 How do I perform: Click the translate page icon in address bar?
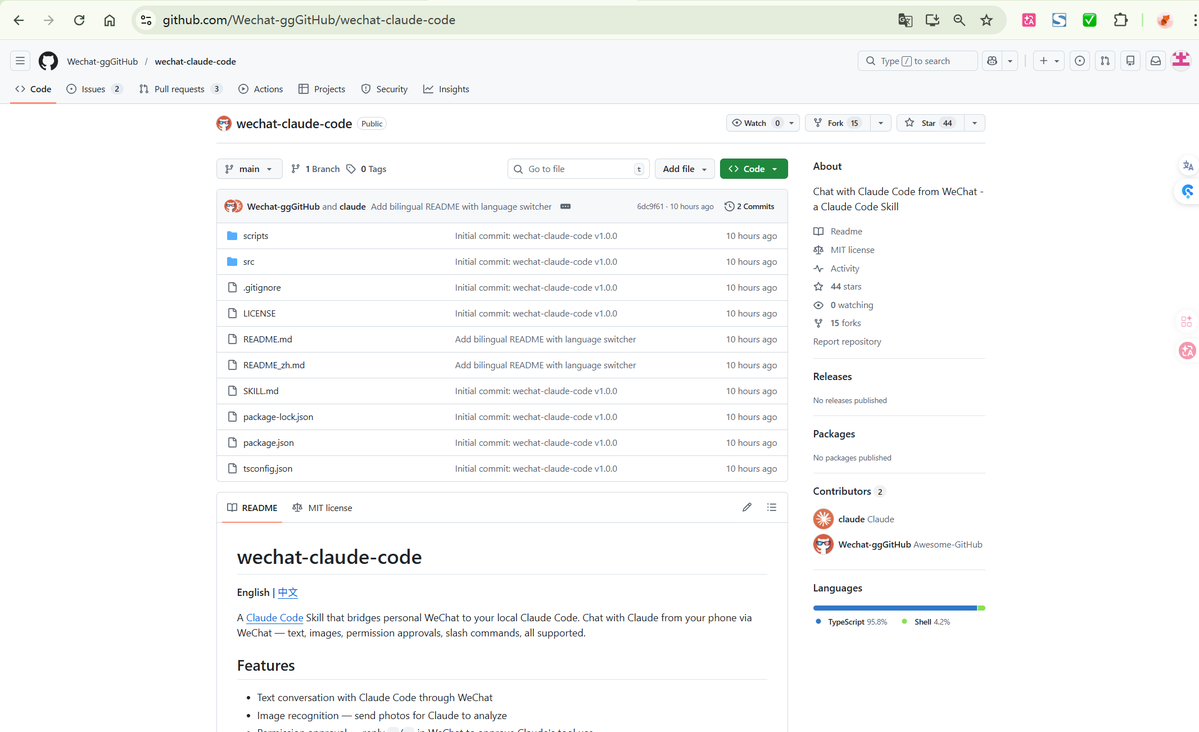905,21
